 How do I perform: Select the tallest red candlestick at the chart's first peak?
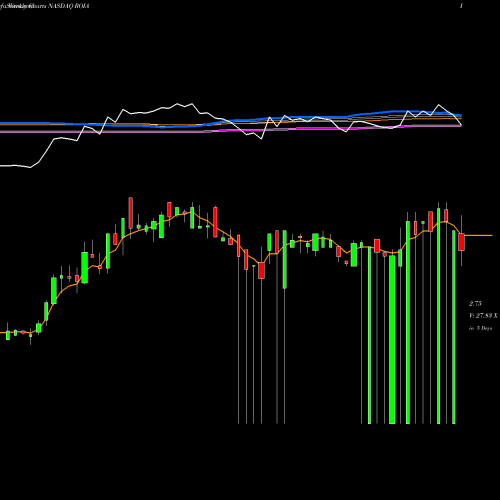pyautogui.click(x=131, y=213)
